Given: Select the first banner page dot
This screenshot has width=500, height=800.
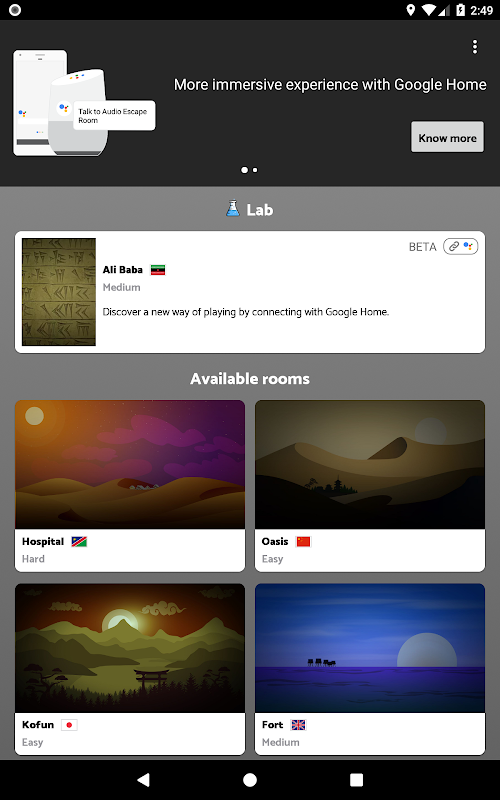Looking at the screenshot, I should 244,170.
